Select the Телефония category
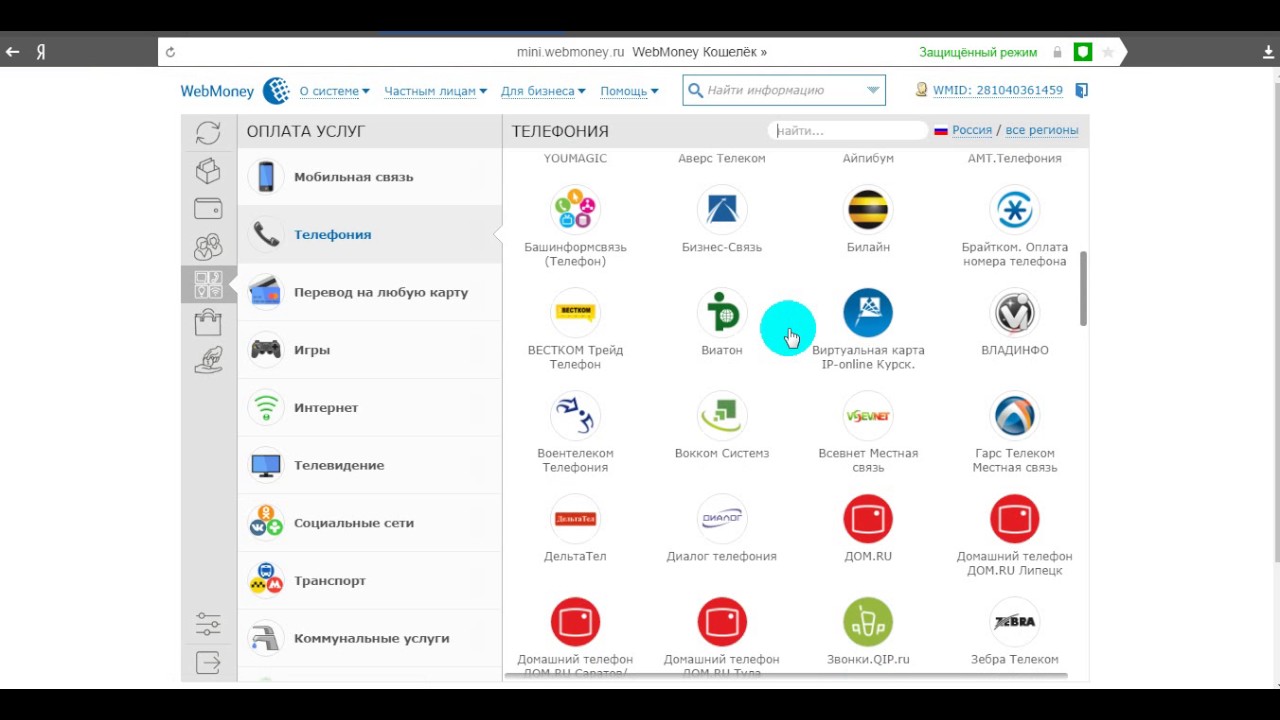1280x720 pixels. 370,235
